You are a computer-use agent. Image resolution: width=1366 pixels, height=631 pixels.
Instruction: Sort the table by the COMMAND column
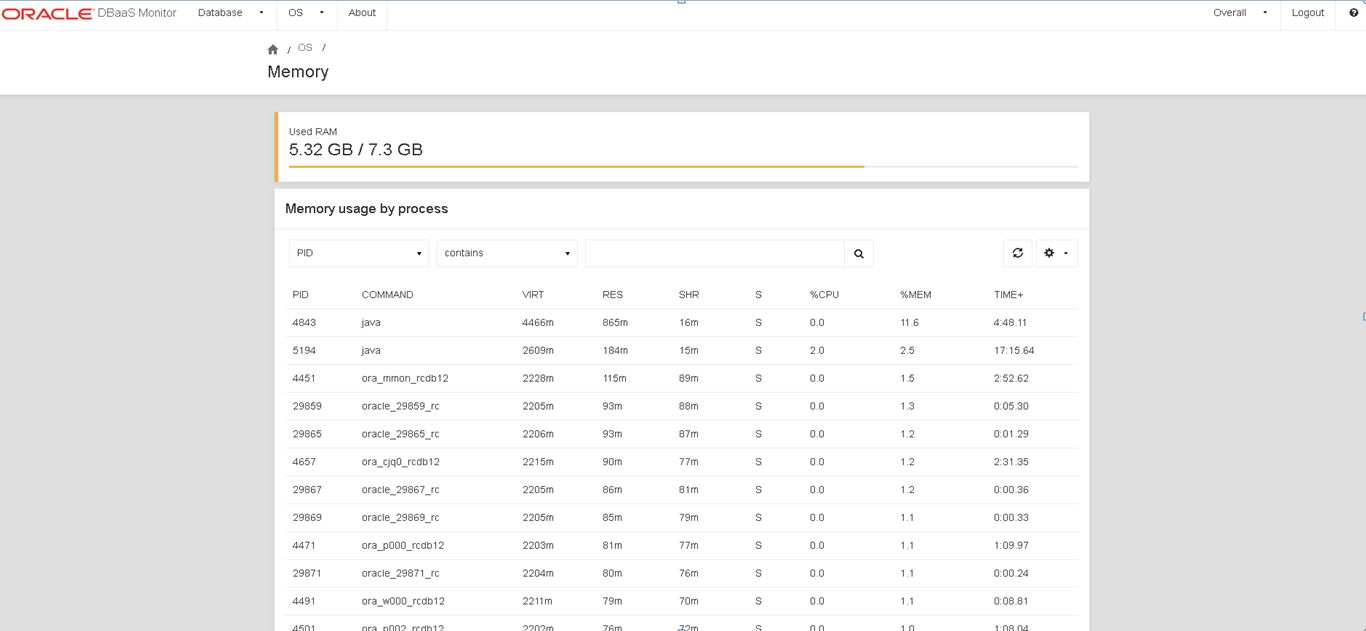tap(386, 294)
